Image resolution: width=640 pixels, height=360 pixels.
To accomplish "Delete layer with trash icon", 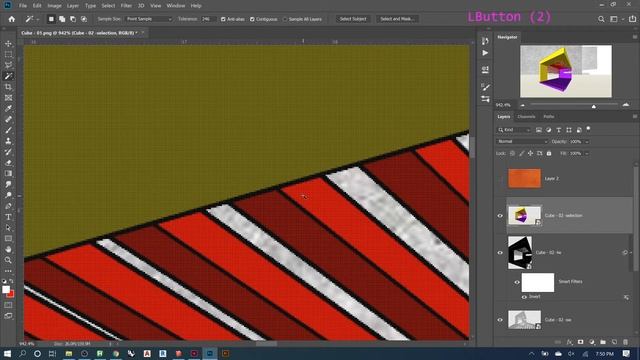I will coord(626,342).
